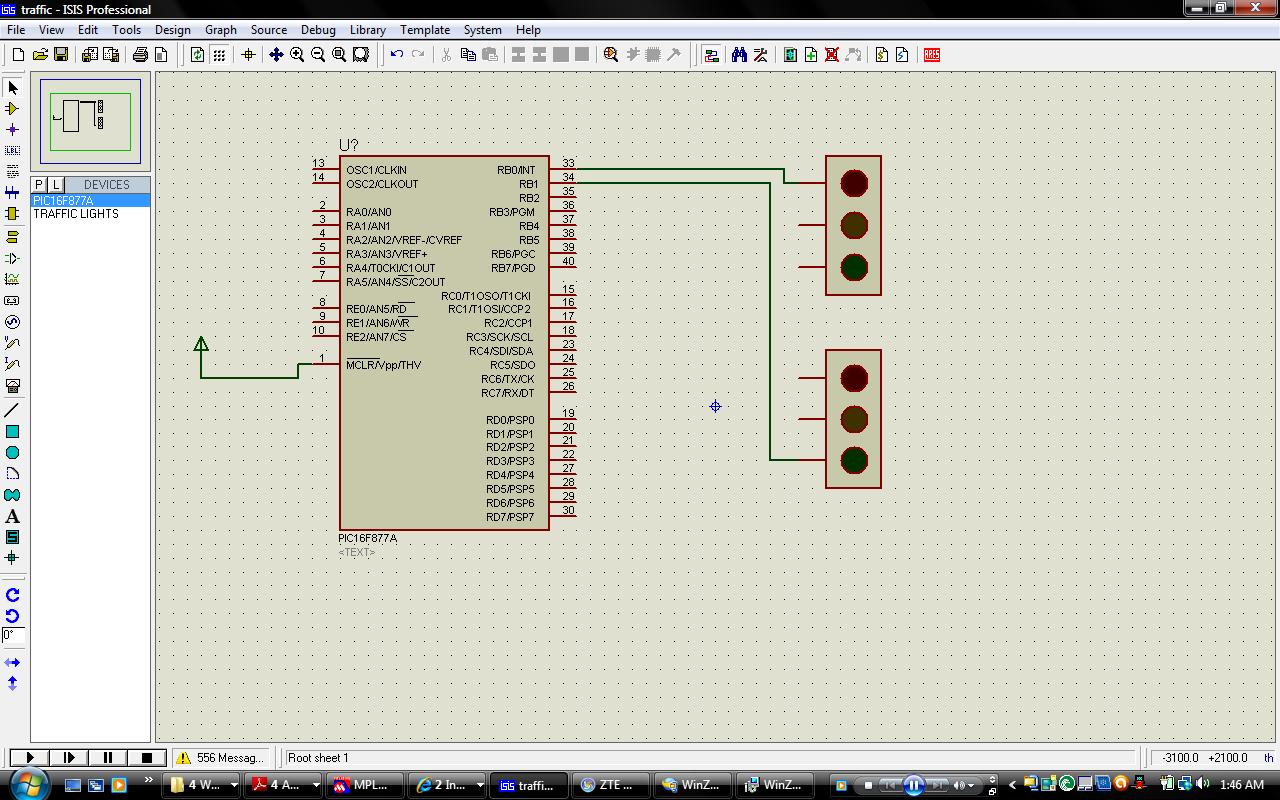This screenshot has height=800, width=1280.
Task: Click the pan/center view arrows icon
Action: (276, 55)
